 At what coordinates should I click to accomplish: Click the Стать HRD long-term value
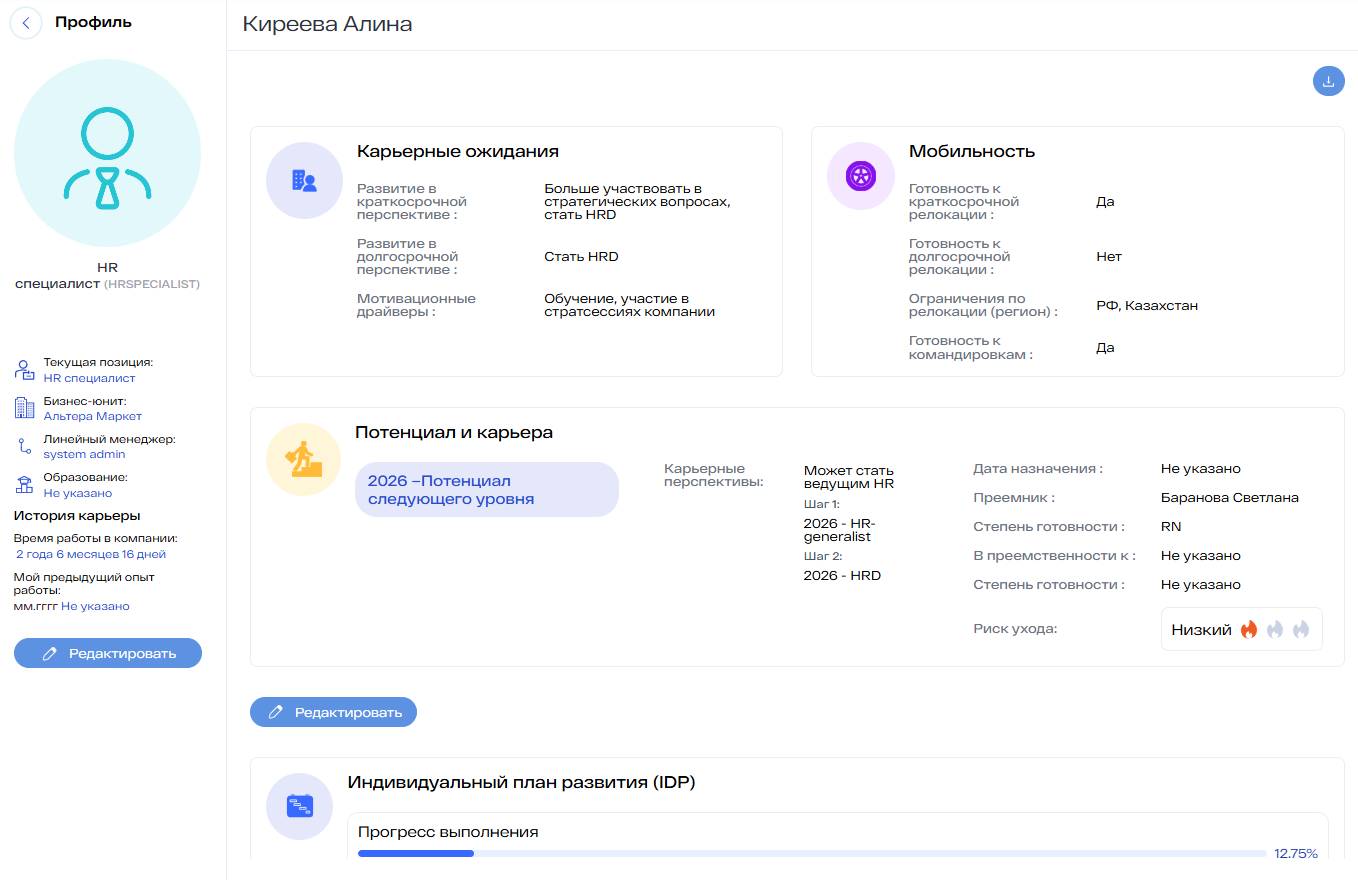(x=581, y=256)
